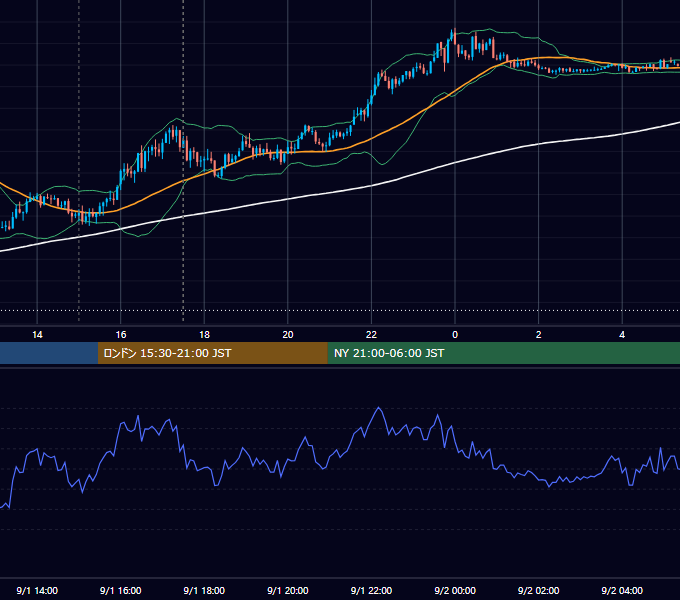Click the 20 hour label on chart axis
Image resolution: width=680 pixels, height=600 pixels.
click(x=288, y=335)
